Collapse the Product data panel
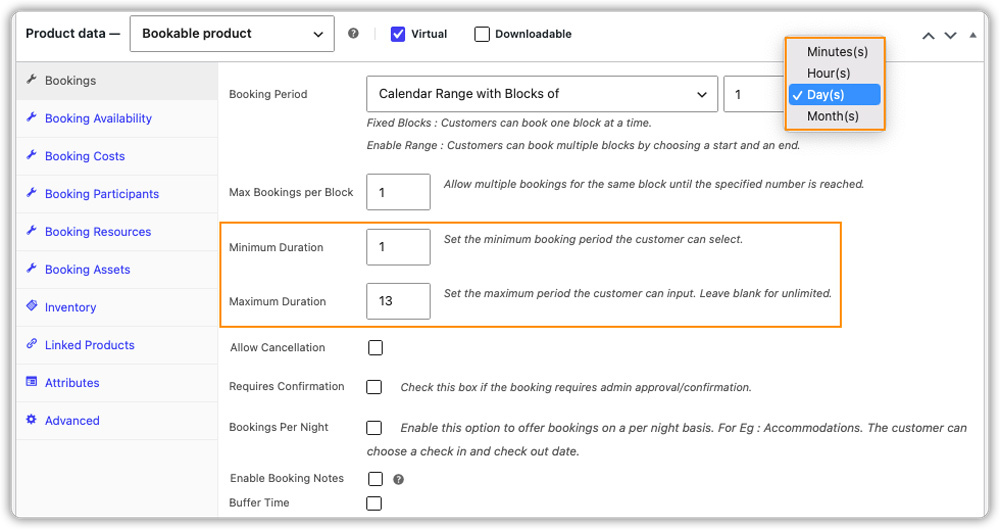The height and width of the screenshot is (530, 1000). tap(973, 35)
